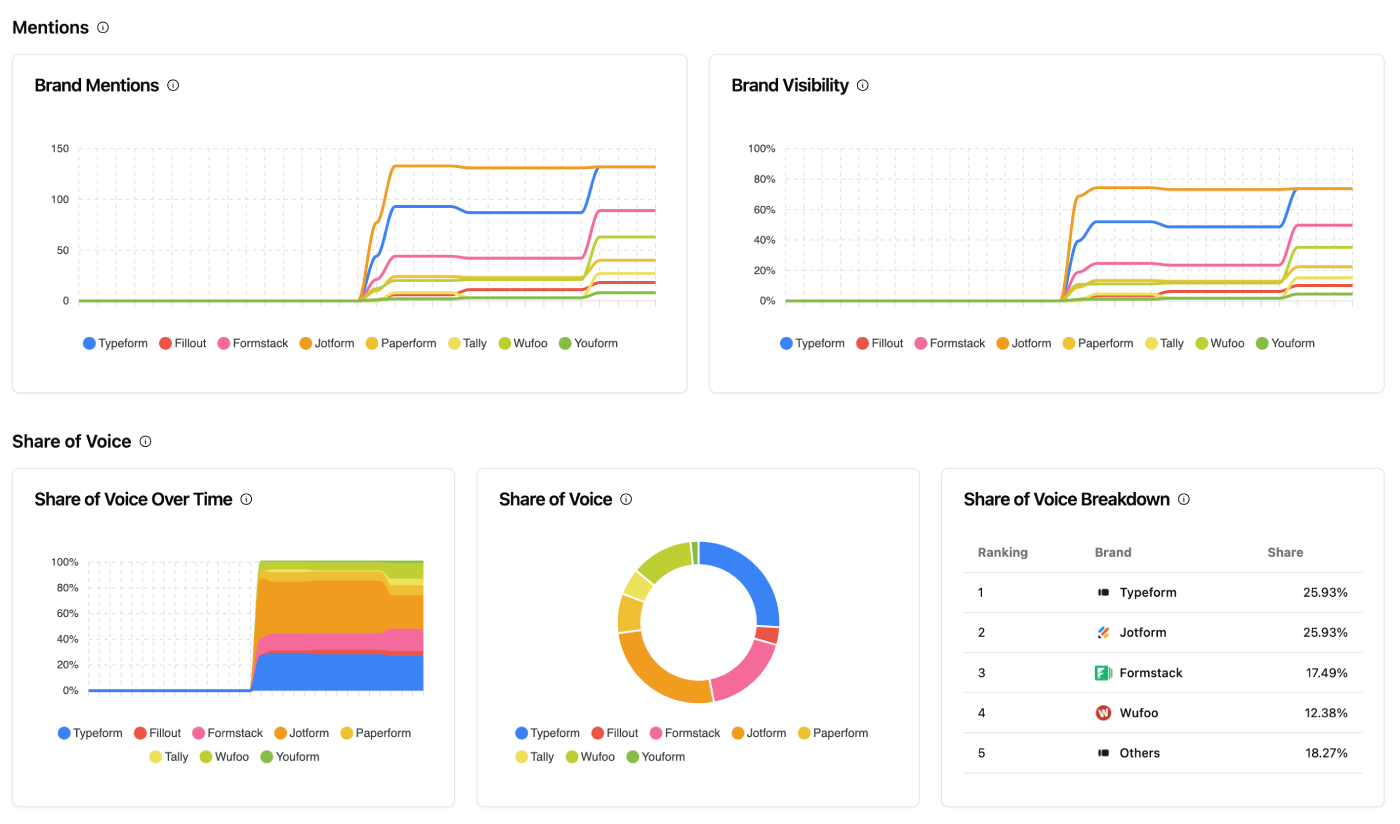
Task: Click the Typeform logo icon in the breakdown table
Action: (1104, 593)
